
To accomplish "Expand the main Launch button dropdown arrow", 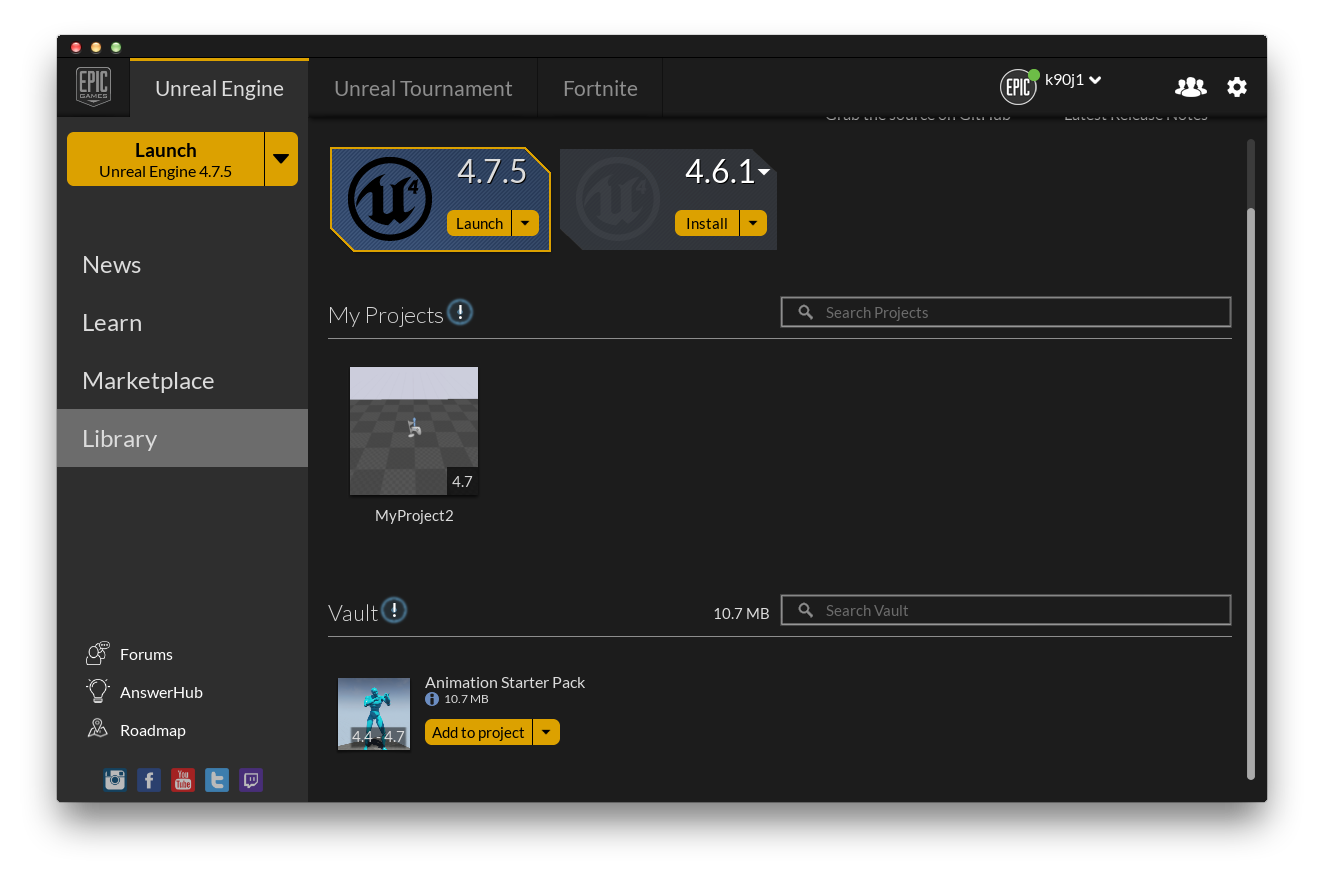I will 281,159.
